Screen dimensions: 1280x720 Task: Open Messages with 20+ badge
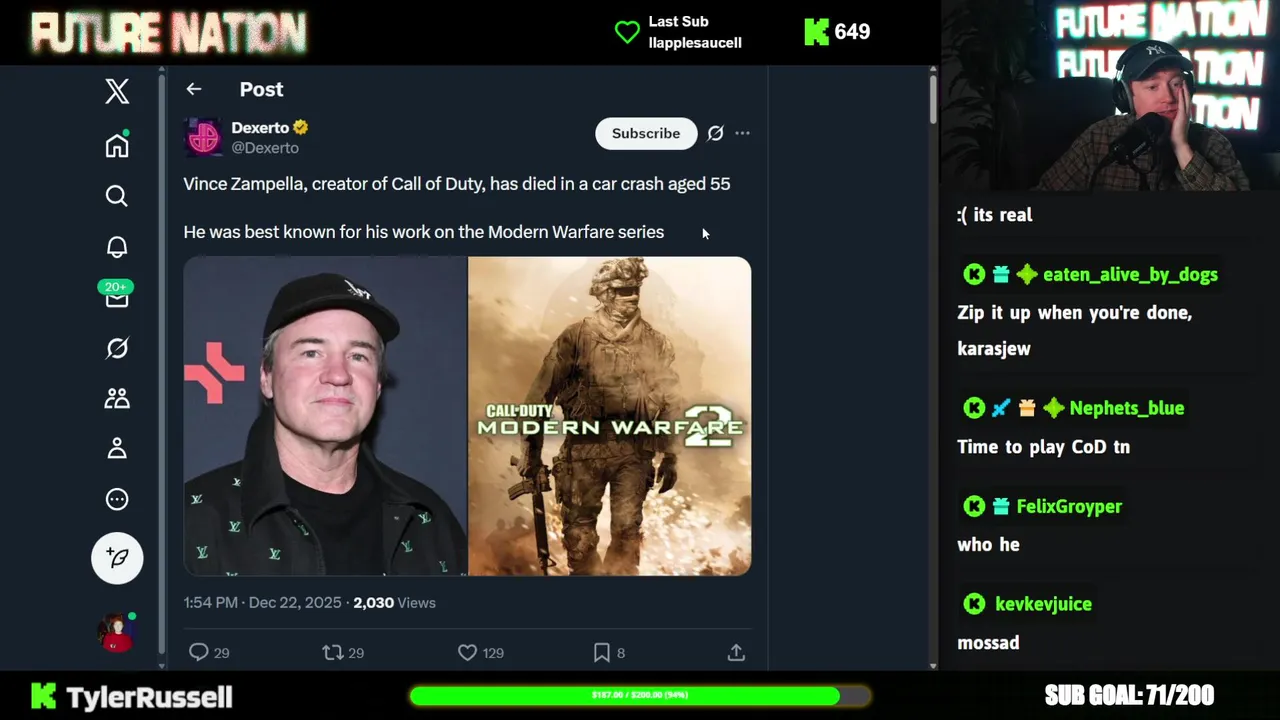(x=116, y=295)
